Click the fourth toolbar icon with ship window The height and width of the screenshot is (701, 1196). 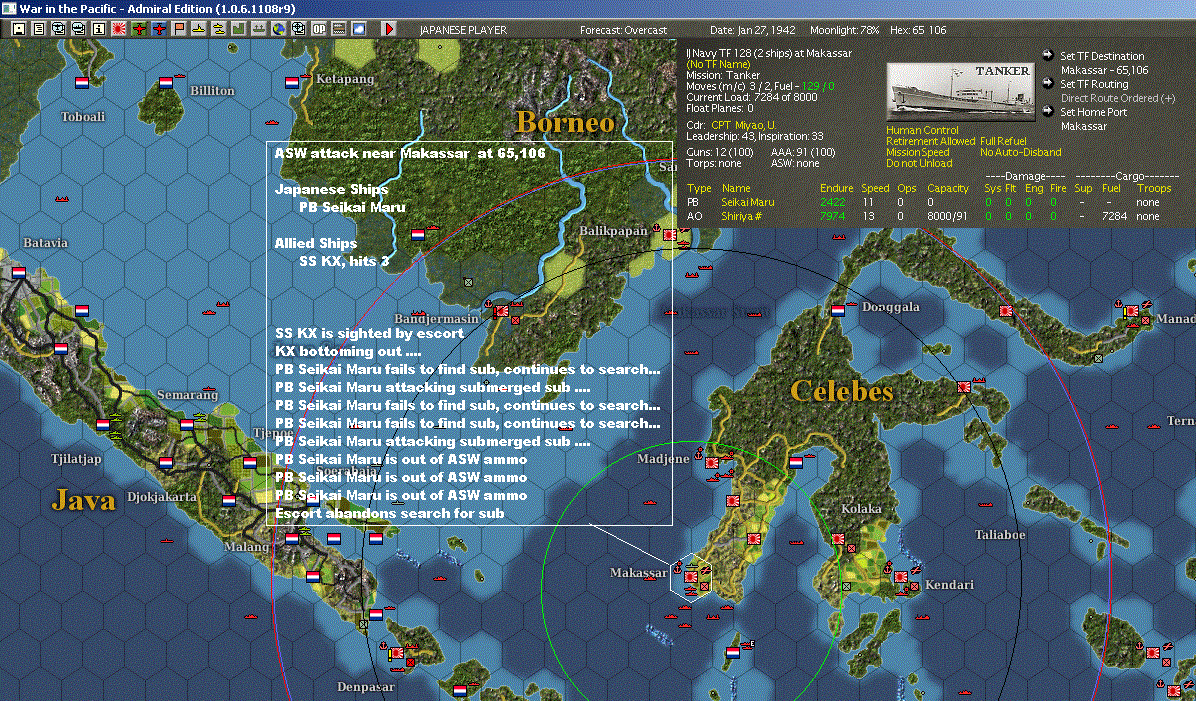tap(79, 29)
